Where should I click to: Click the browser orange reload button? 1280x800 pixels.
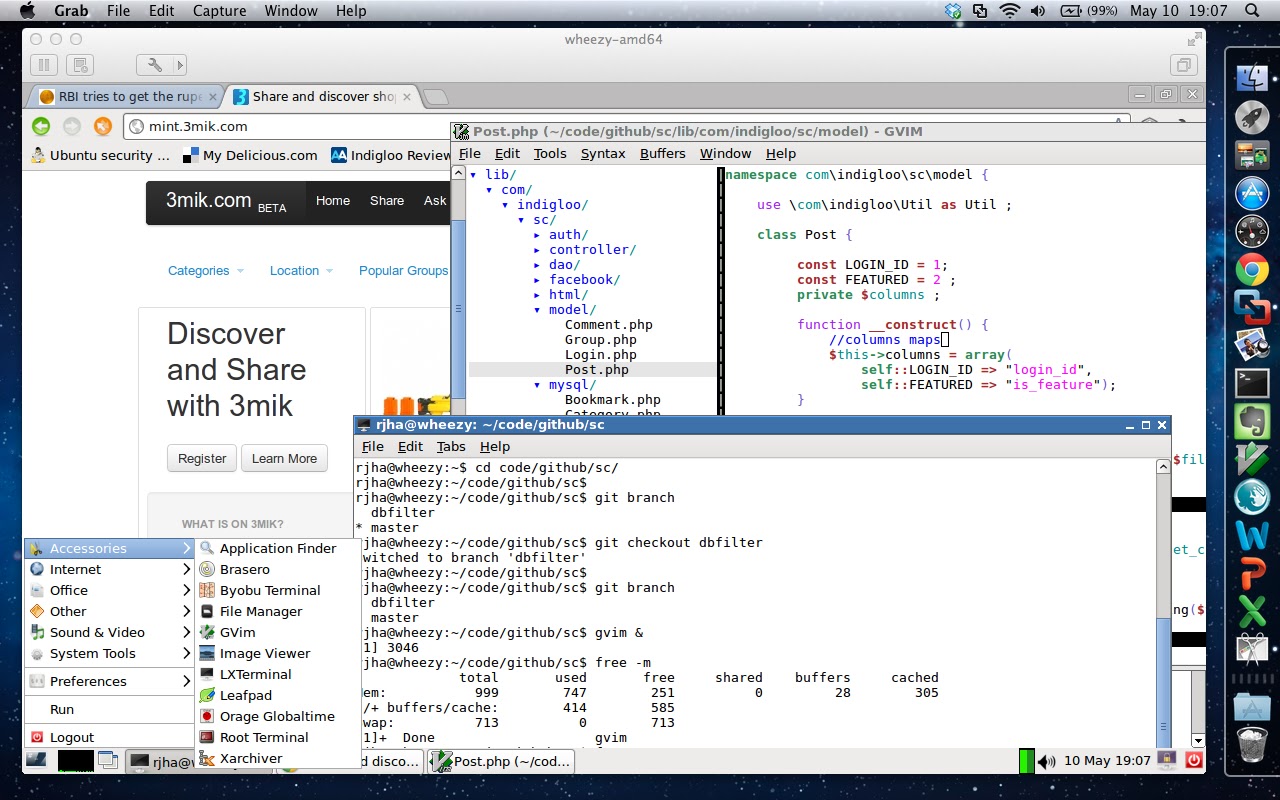102,126
